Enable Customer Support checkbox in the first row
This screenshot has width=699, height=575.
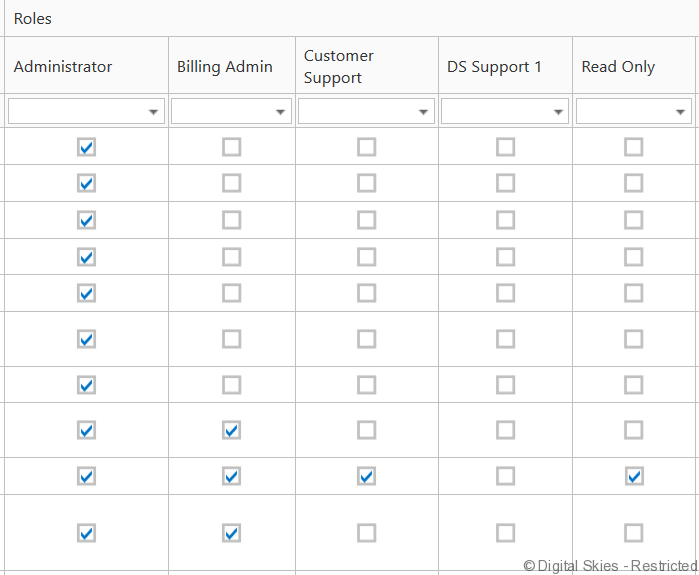click(367, 147)
